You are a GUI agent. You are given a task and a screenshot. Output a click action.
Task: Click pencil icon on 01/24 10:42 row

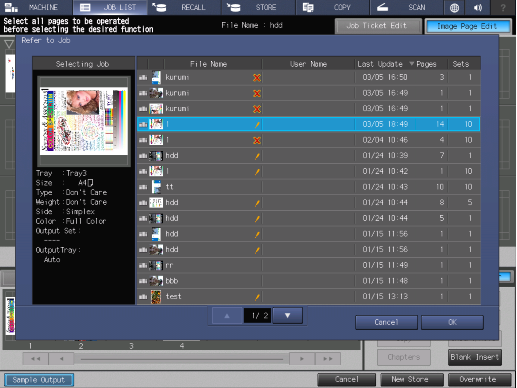[257, 172]
